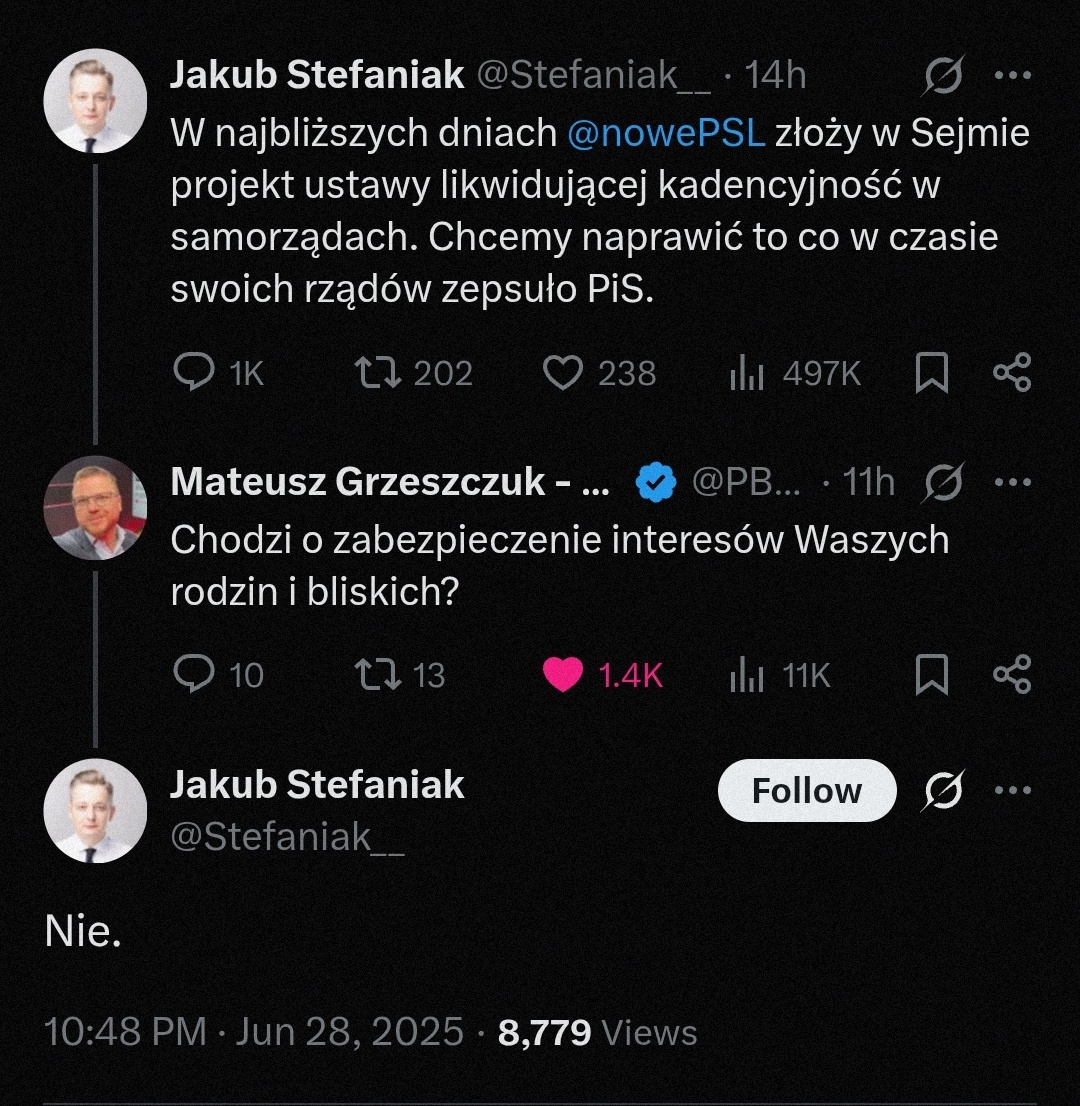1080x1106 pixels.
Task: Bookmark the first Jakub Stefaniak tweet
Action: click(x=931, y=373)
